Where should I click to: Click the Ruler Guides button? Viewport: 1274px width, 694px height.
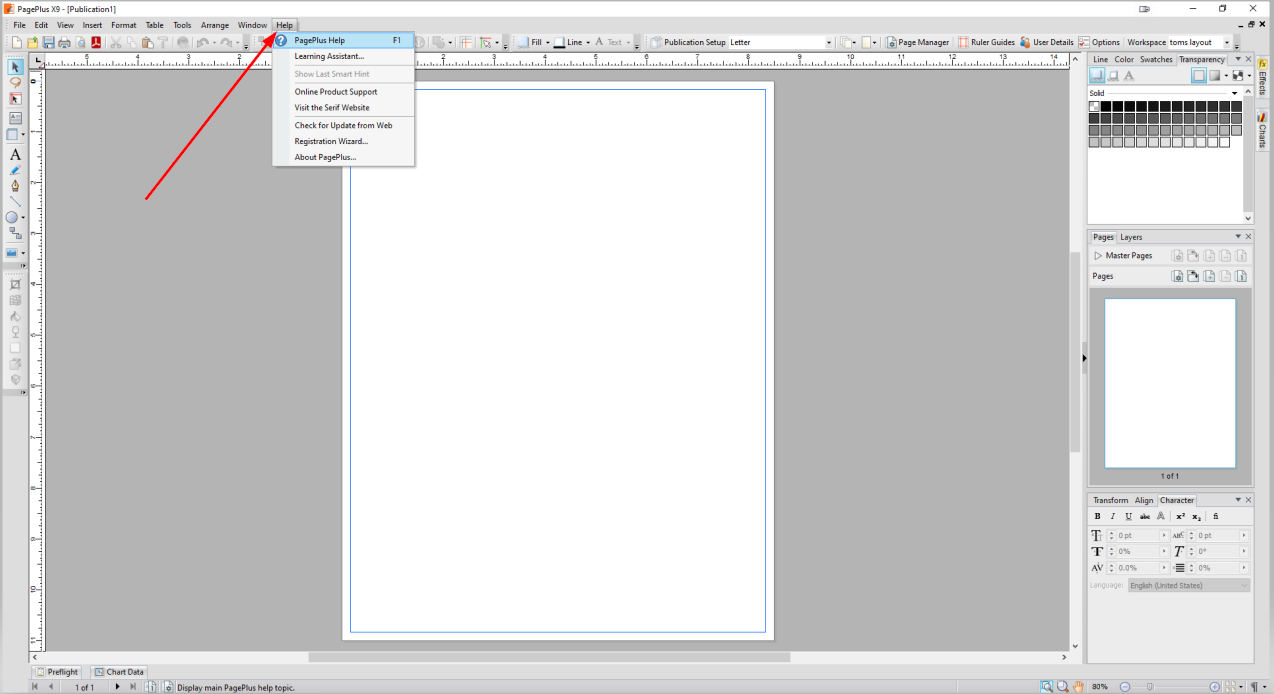(x=986, y=42)
